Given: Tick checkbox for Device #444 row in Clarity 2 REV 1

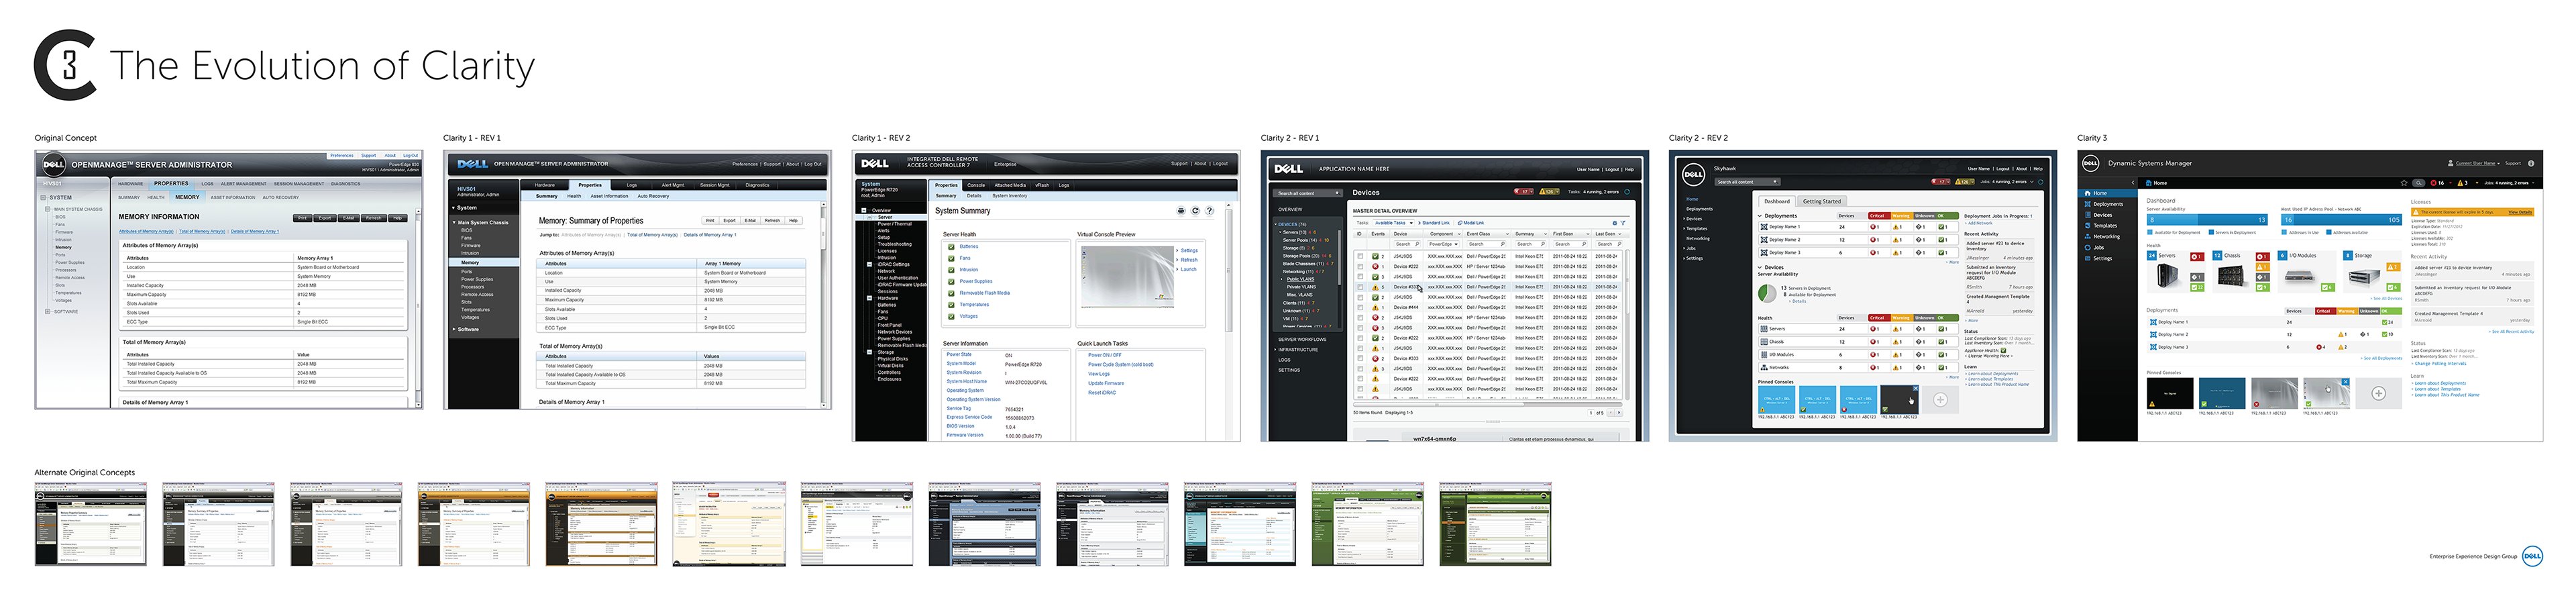Looking at the screenshot, I should 1360,308.
